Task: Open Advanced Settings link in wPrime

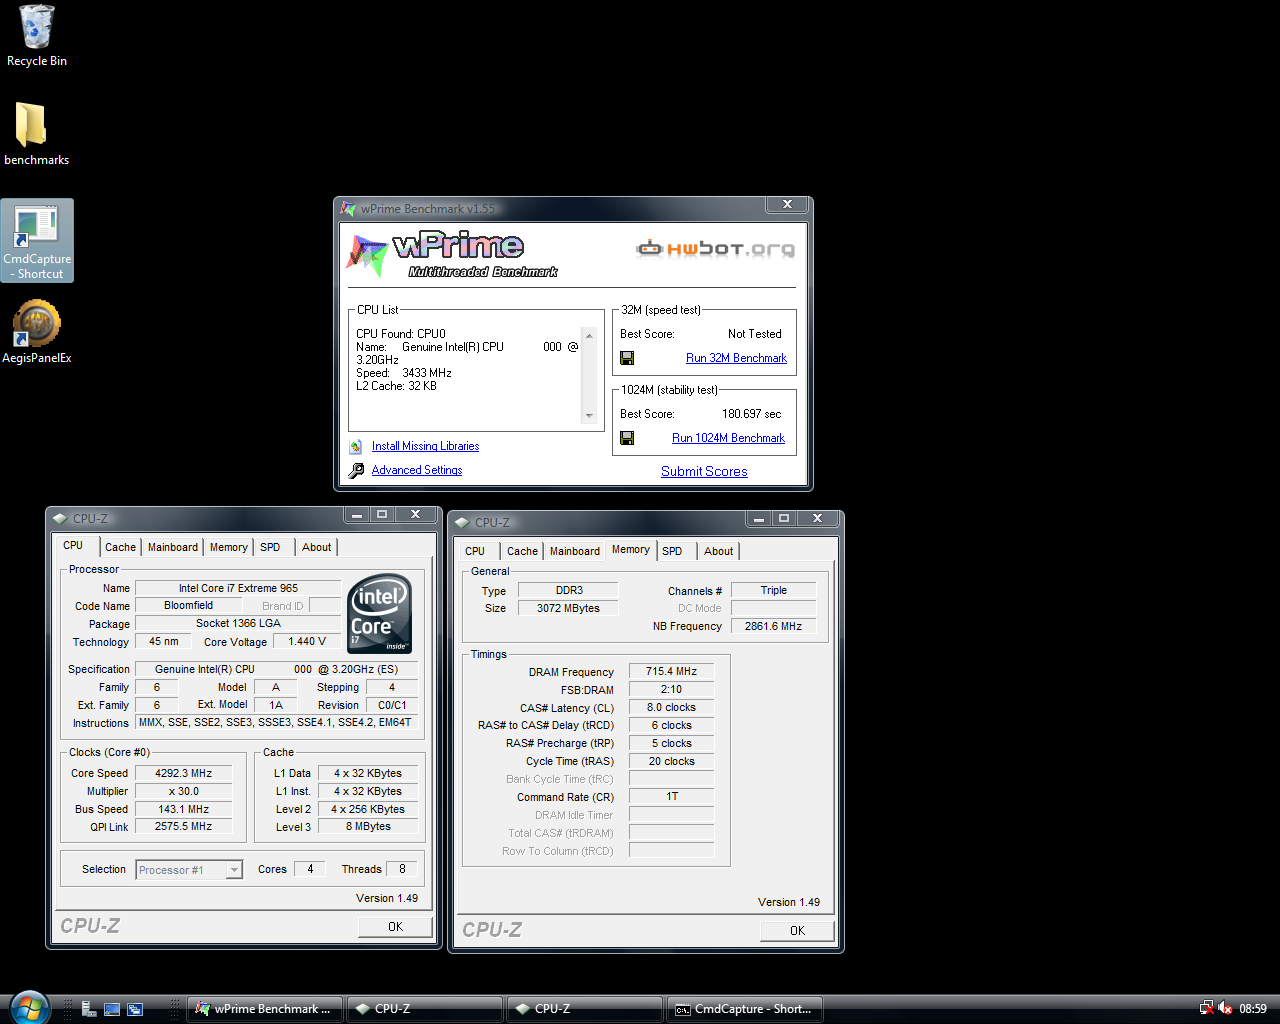Action: [417, 470]
